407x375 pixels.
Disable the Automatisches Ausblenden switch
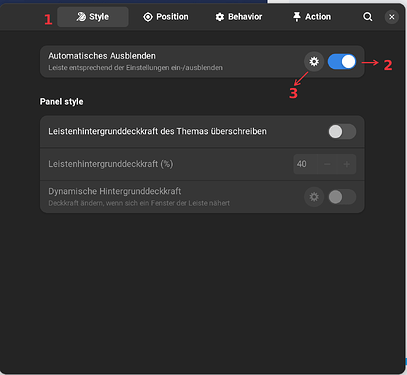(342, 62)
